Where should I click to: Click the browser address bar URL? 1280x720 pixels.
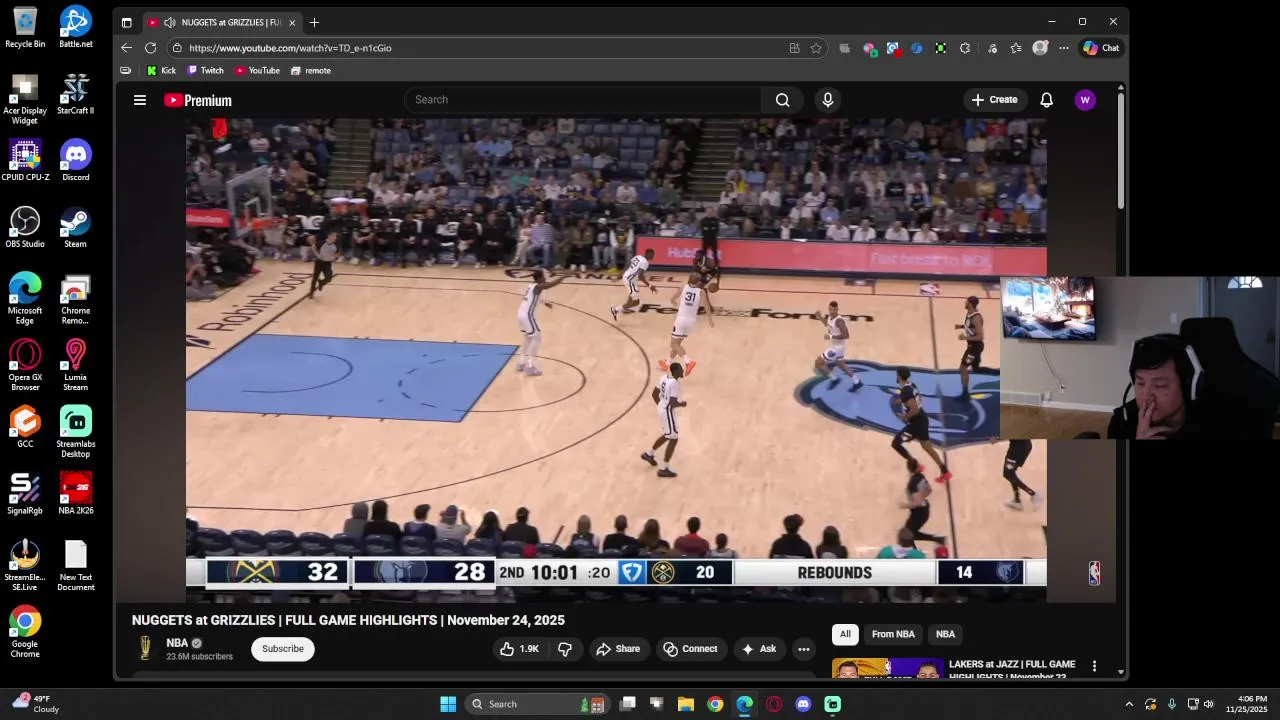[290, 48]
